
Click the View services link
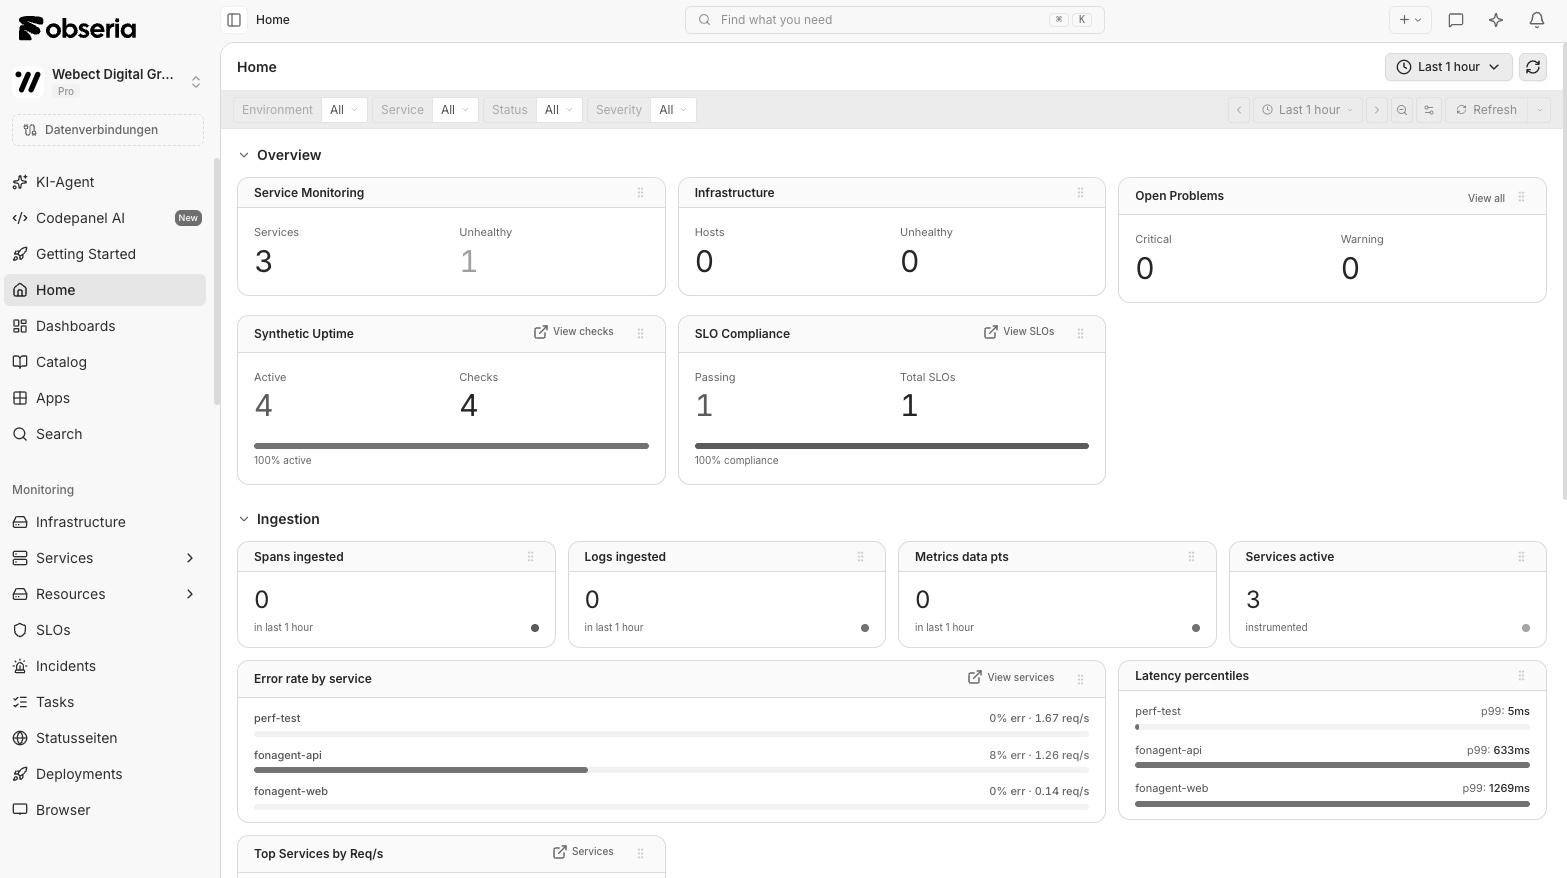(1011, 678)
